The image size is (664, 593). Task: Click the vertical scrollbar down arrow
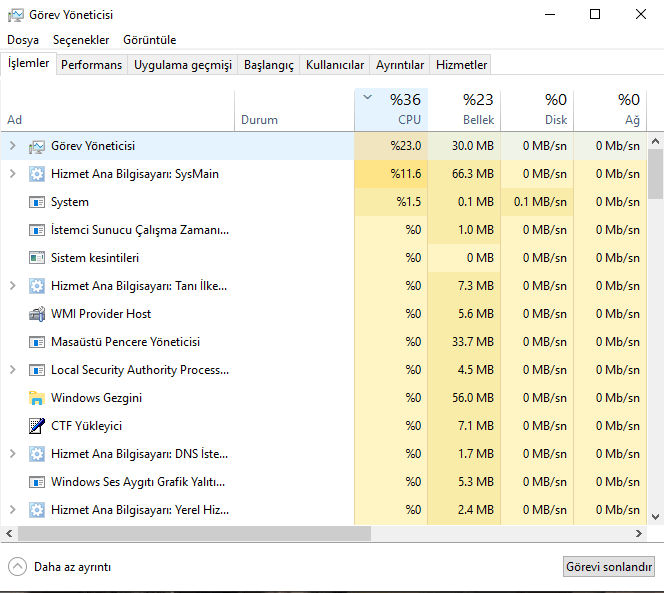coord(655,517)
